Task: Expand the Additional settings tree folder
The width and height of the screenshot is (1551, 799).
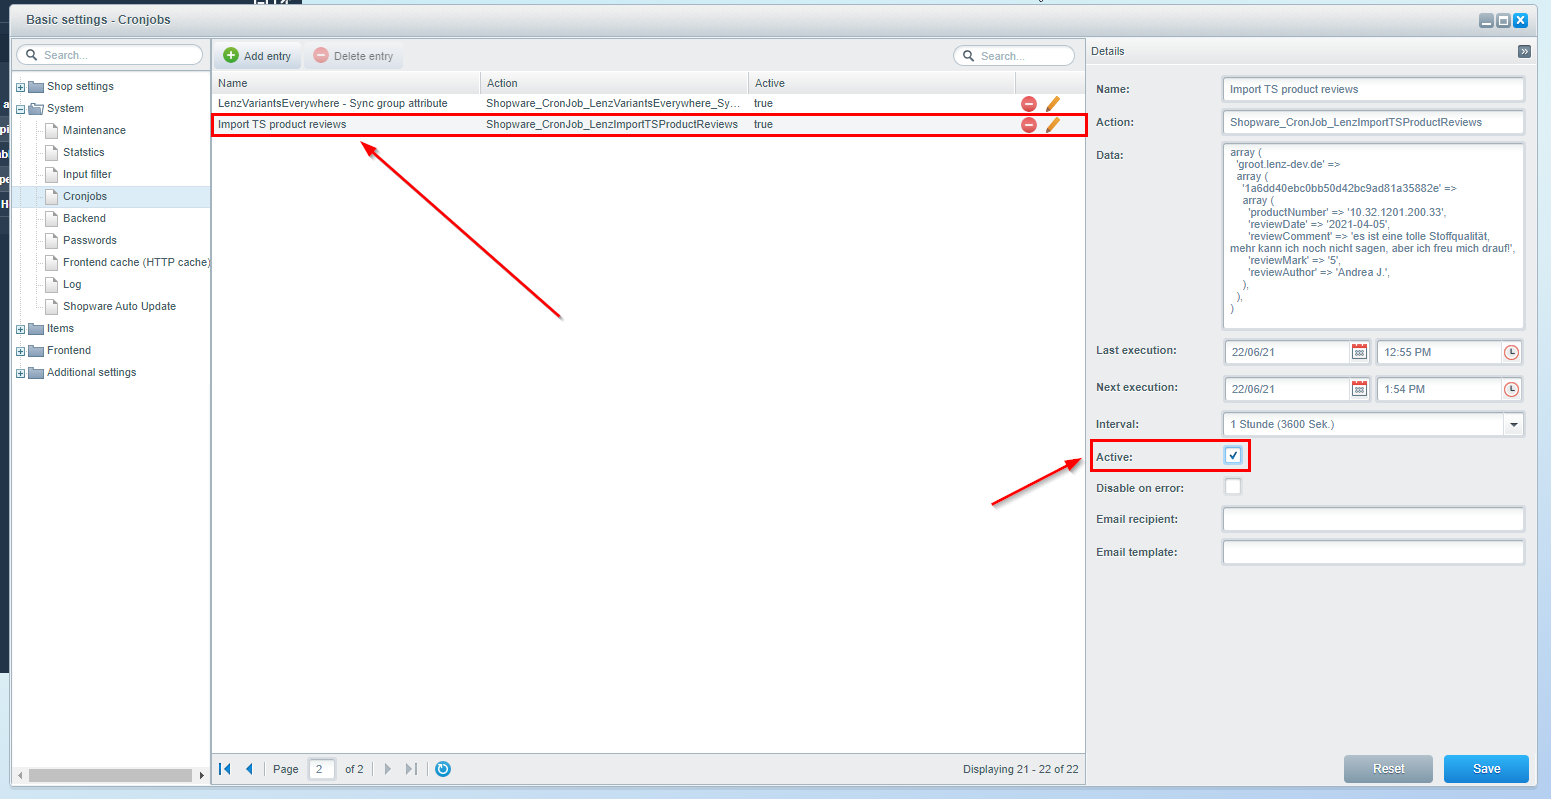Action: [21, 372]
